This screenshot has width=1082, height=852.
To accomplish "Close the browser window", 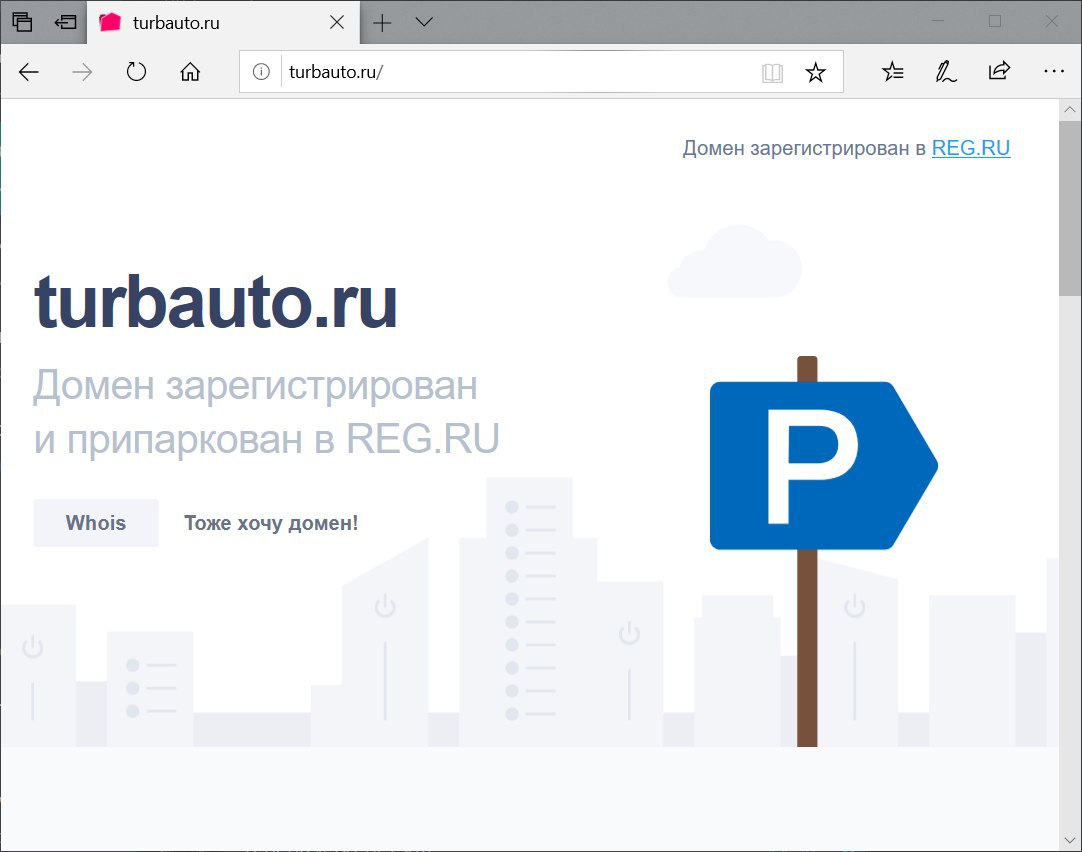I will [x=1051, y=21].
